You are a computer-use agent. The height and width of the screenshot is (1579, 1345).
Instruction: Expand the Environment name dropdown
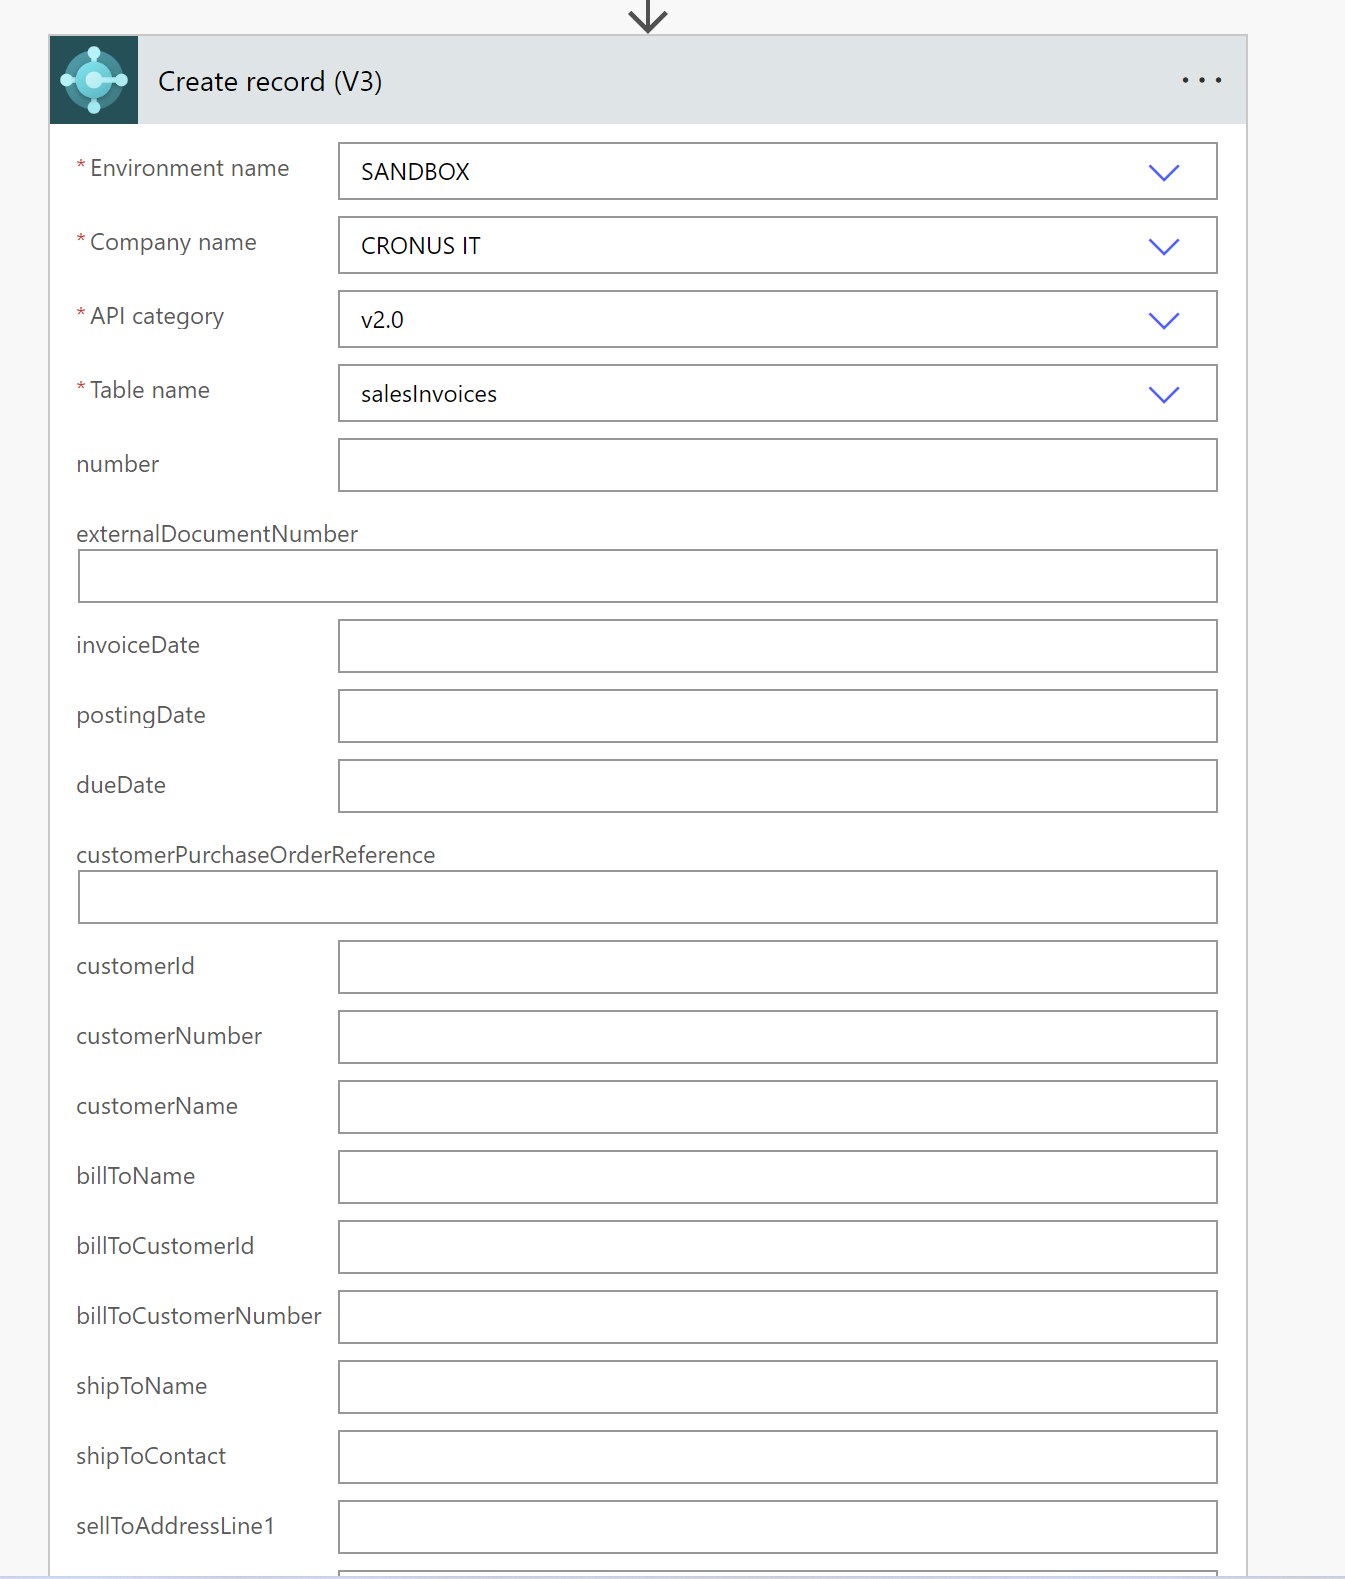click(1163, 172)
